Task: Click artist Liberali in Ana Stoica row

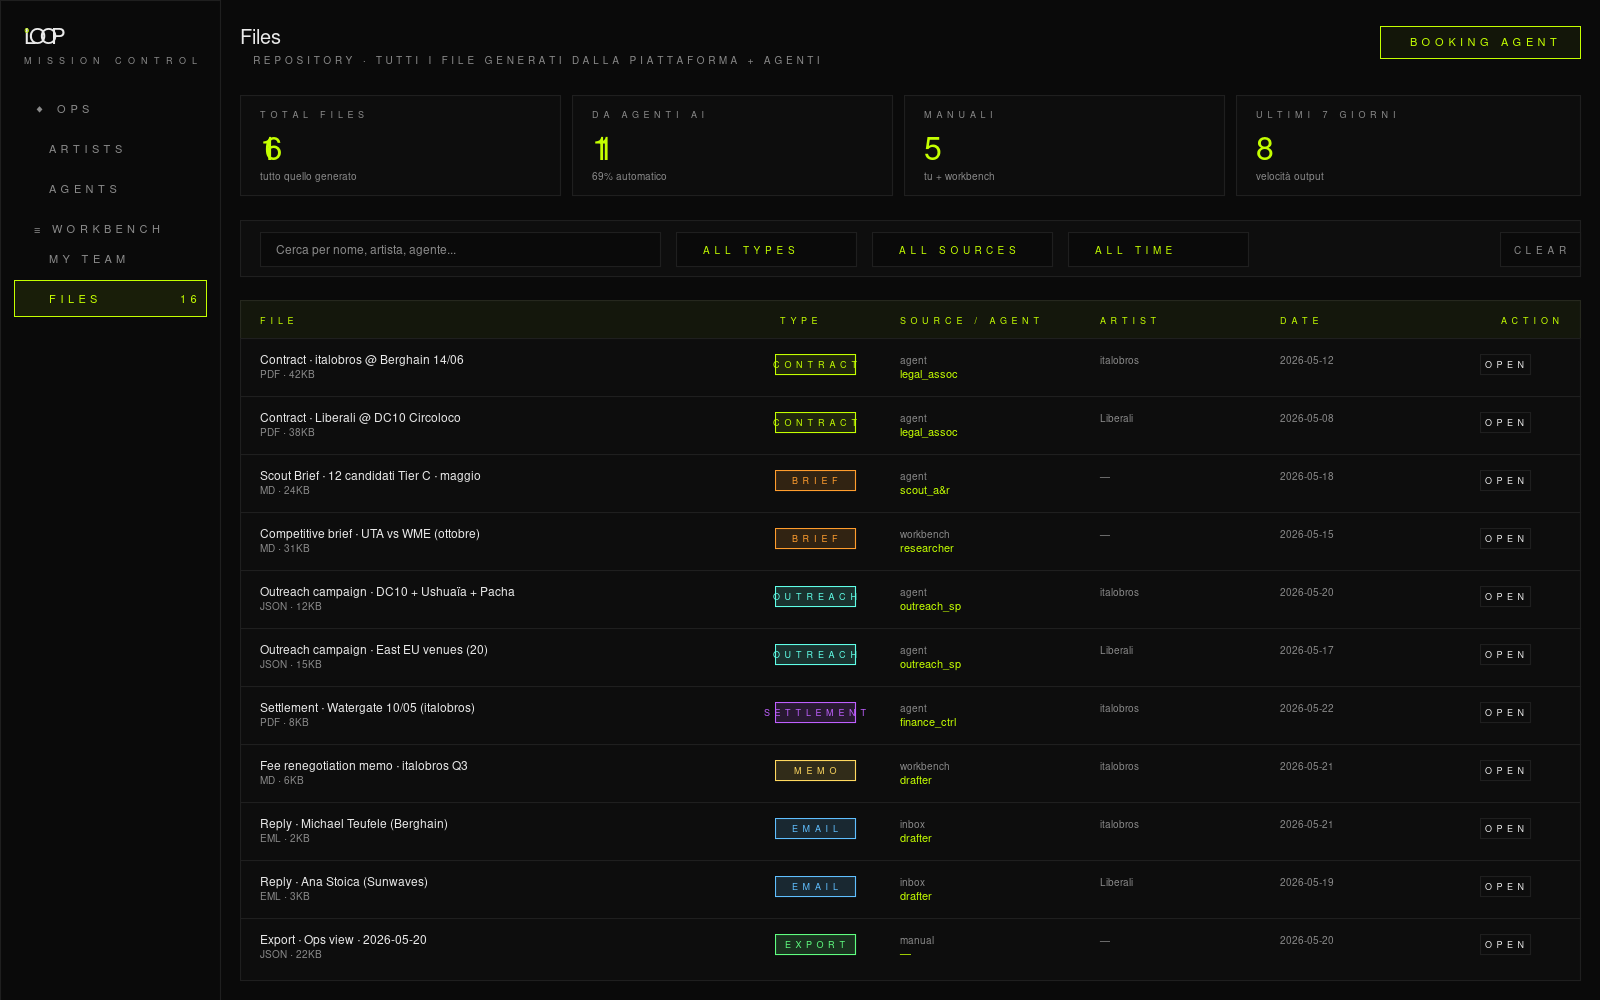Action: (1117, 883)
